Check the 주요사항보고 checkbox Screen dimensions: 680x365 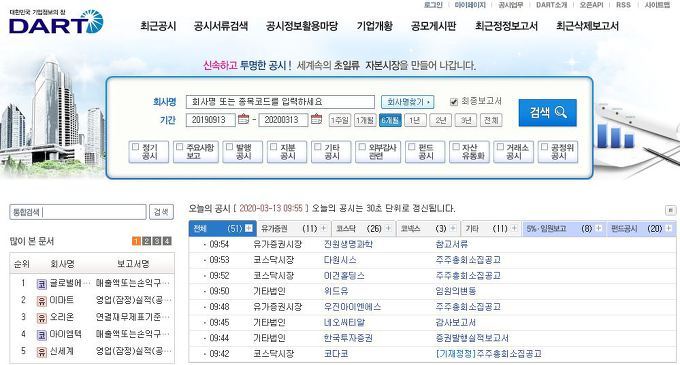point(180,147)
